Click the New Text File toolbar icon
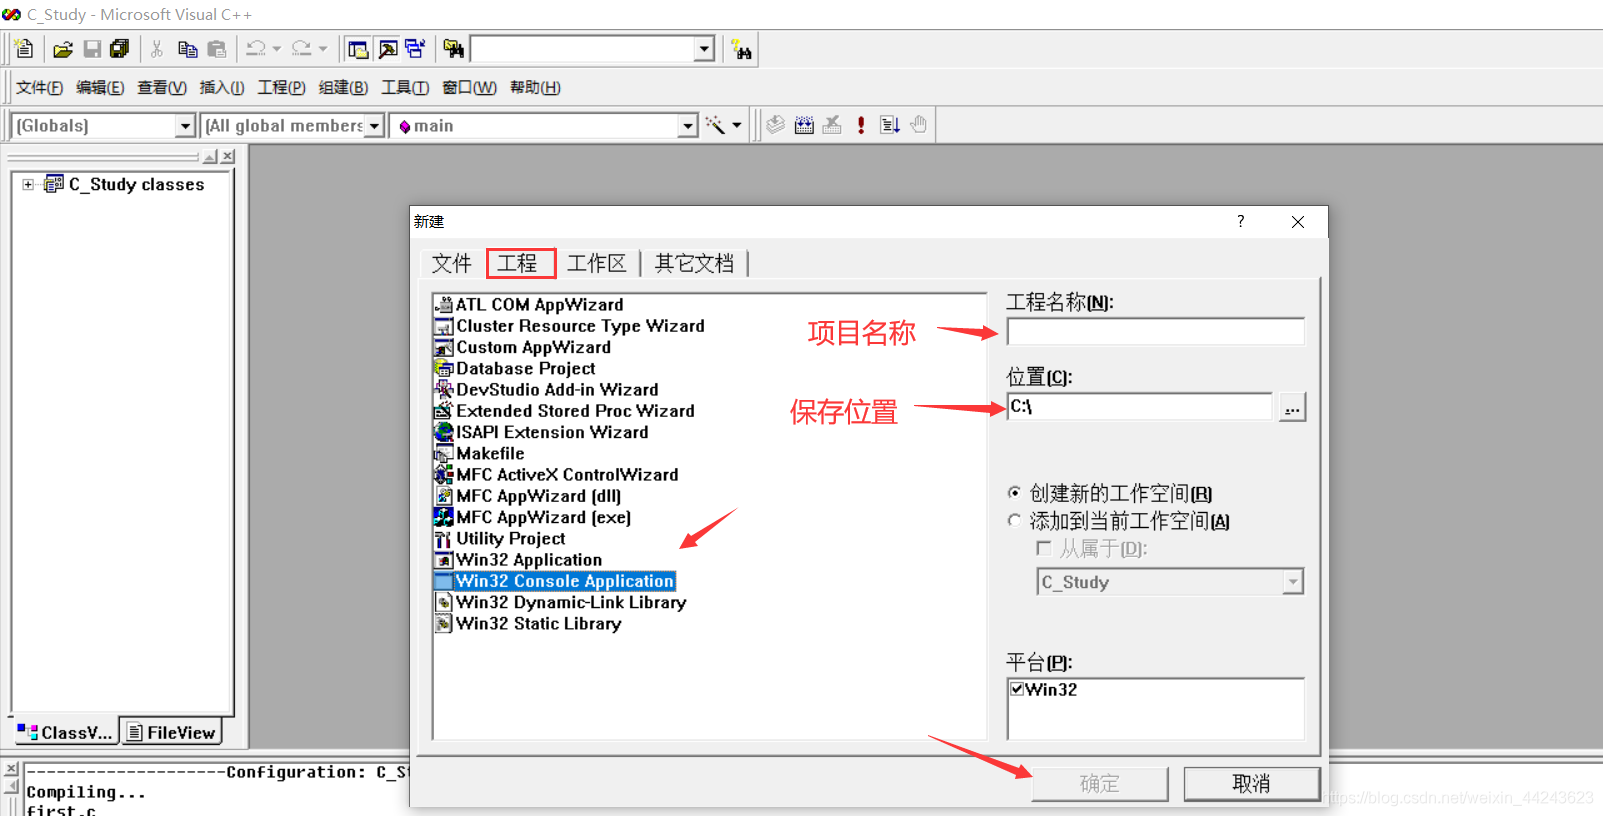Image resolution: width=1603 pixels, height=816 pixels. (x=25, y=49)
